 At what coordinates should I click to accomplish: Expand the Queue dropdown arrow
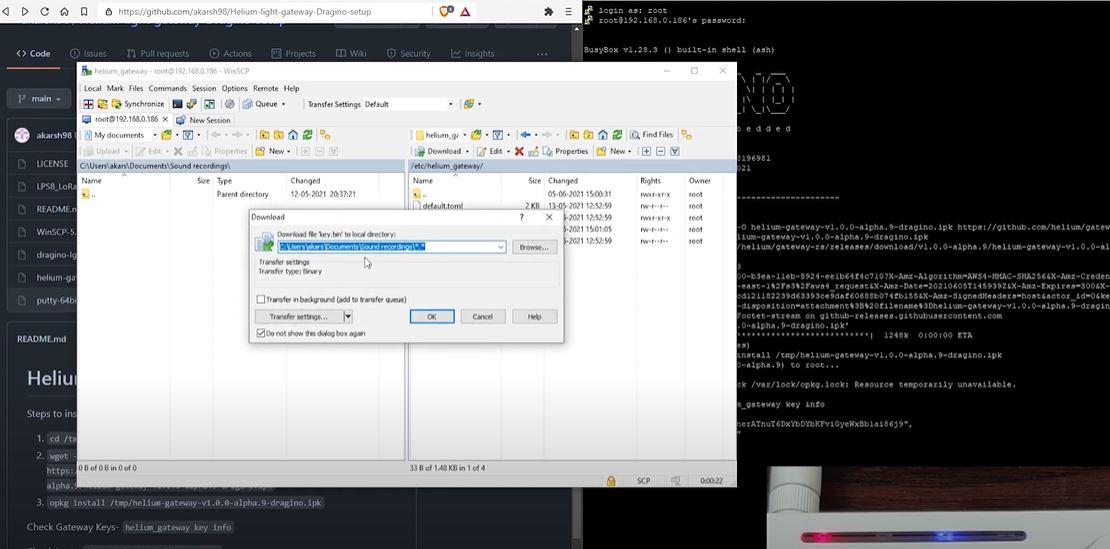[284, 104]
